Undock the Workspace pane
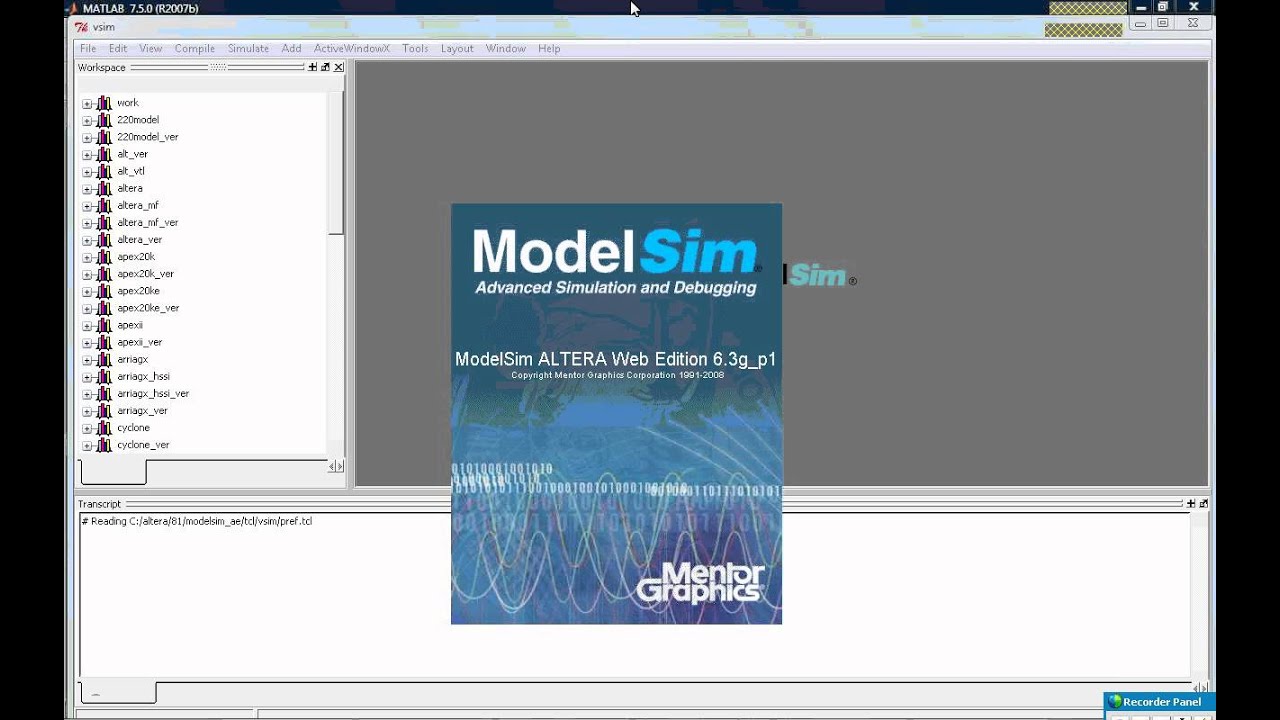 point(325,67)
